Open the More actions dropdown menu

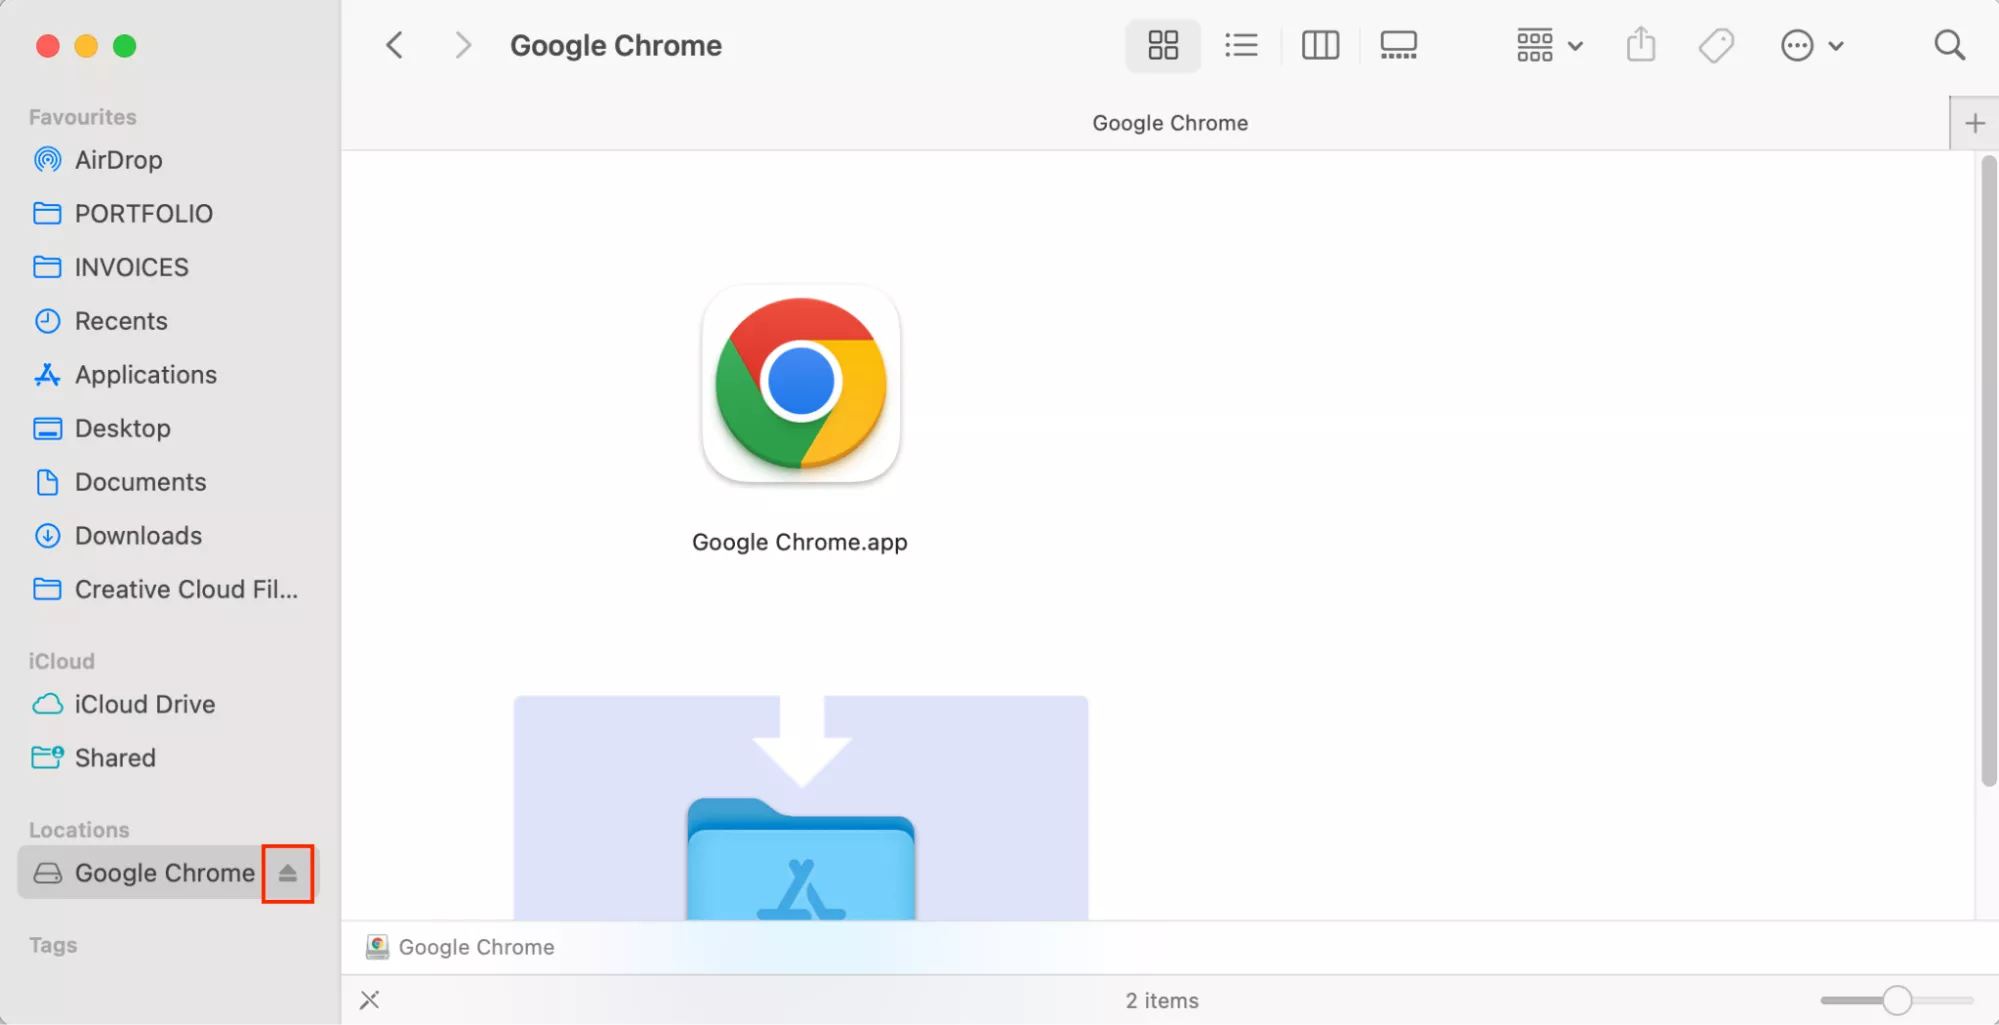click(1811, 45)
